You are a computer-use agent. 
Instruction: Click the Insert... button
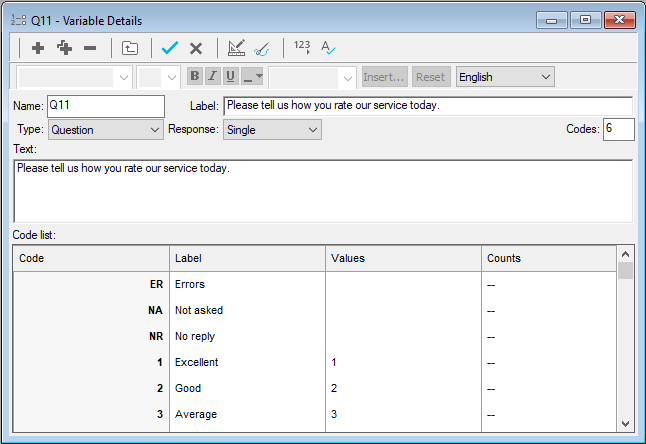(384, 77)
